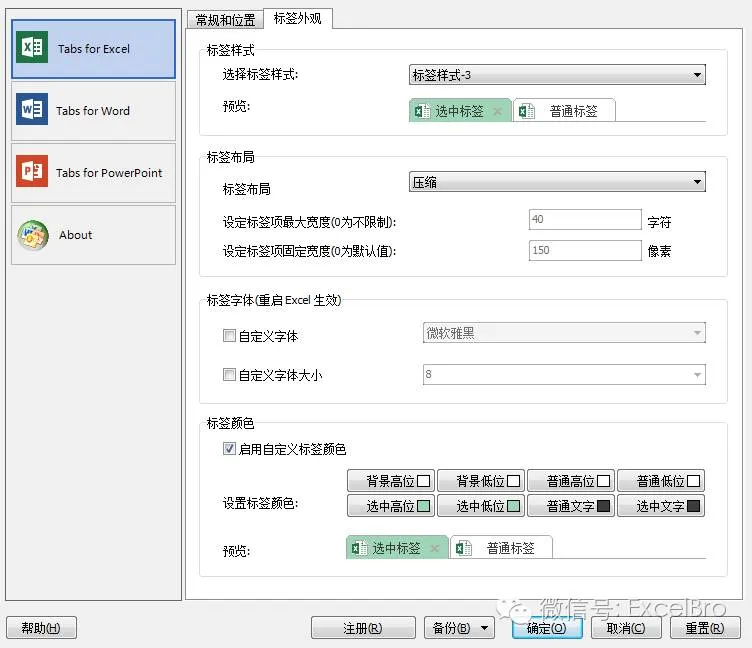Click the 选中标签 tab in top preview
The image size is (752, 648).
click(x=460, y=111)
